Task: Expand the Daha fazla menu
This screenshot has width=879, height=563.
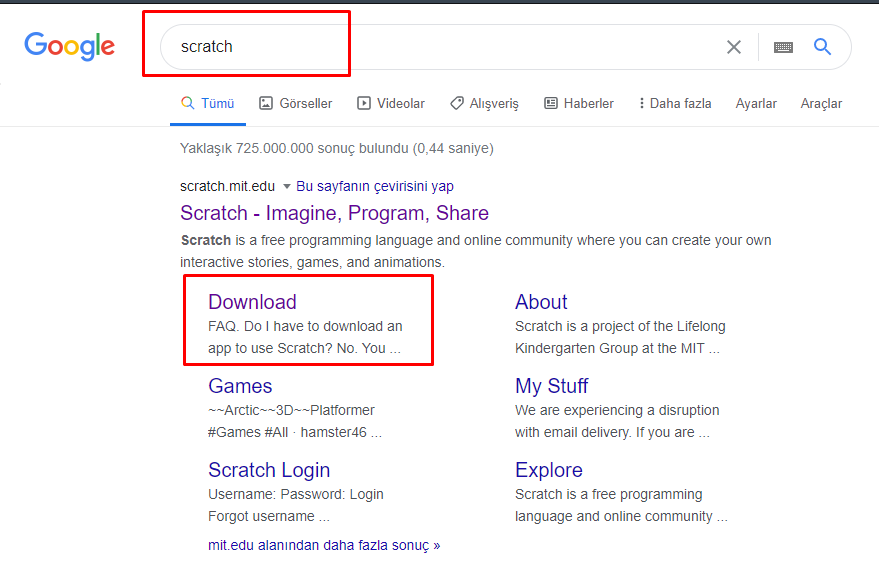Action: click(x=675, y=103)
